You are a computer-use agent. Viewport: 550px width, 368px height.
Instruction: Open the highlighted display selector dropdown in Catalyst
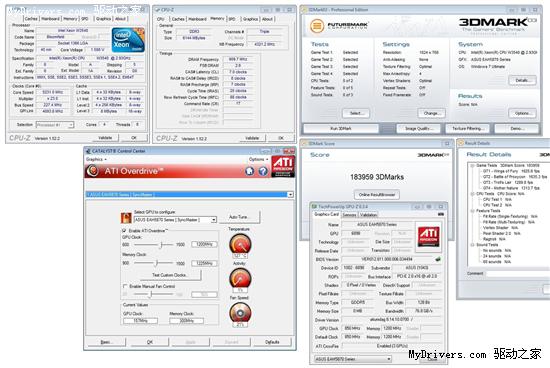290,195
